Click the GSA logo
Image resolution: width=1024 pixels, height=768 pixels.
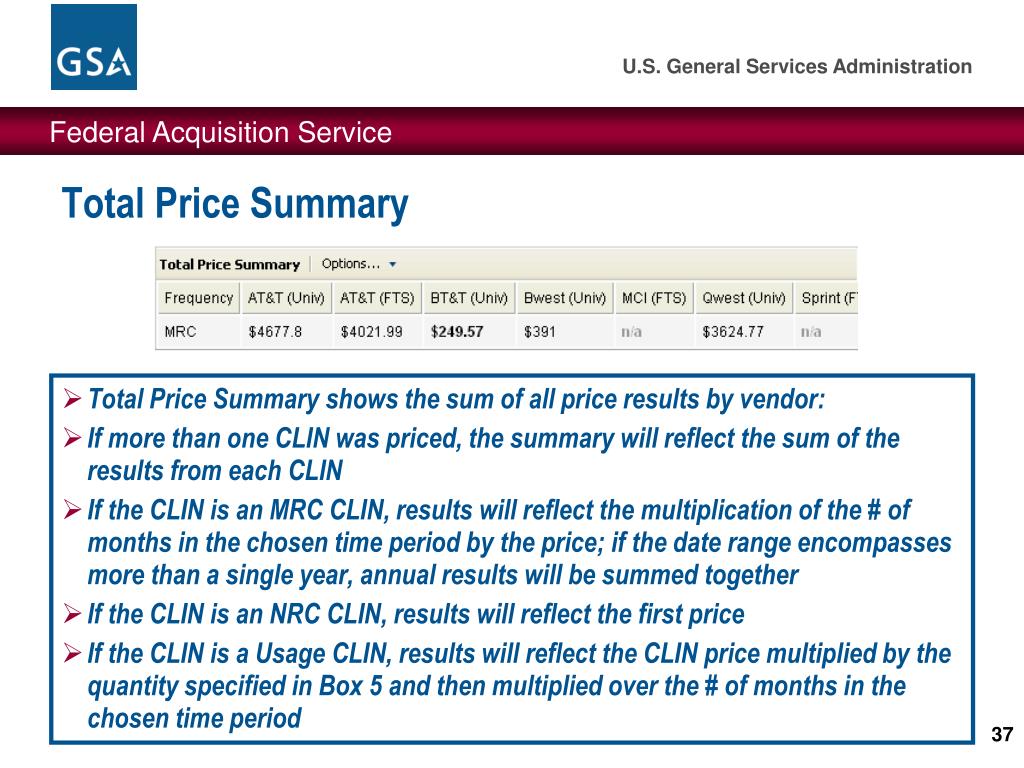click(94, 47)
